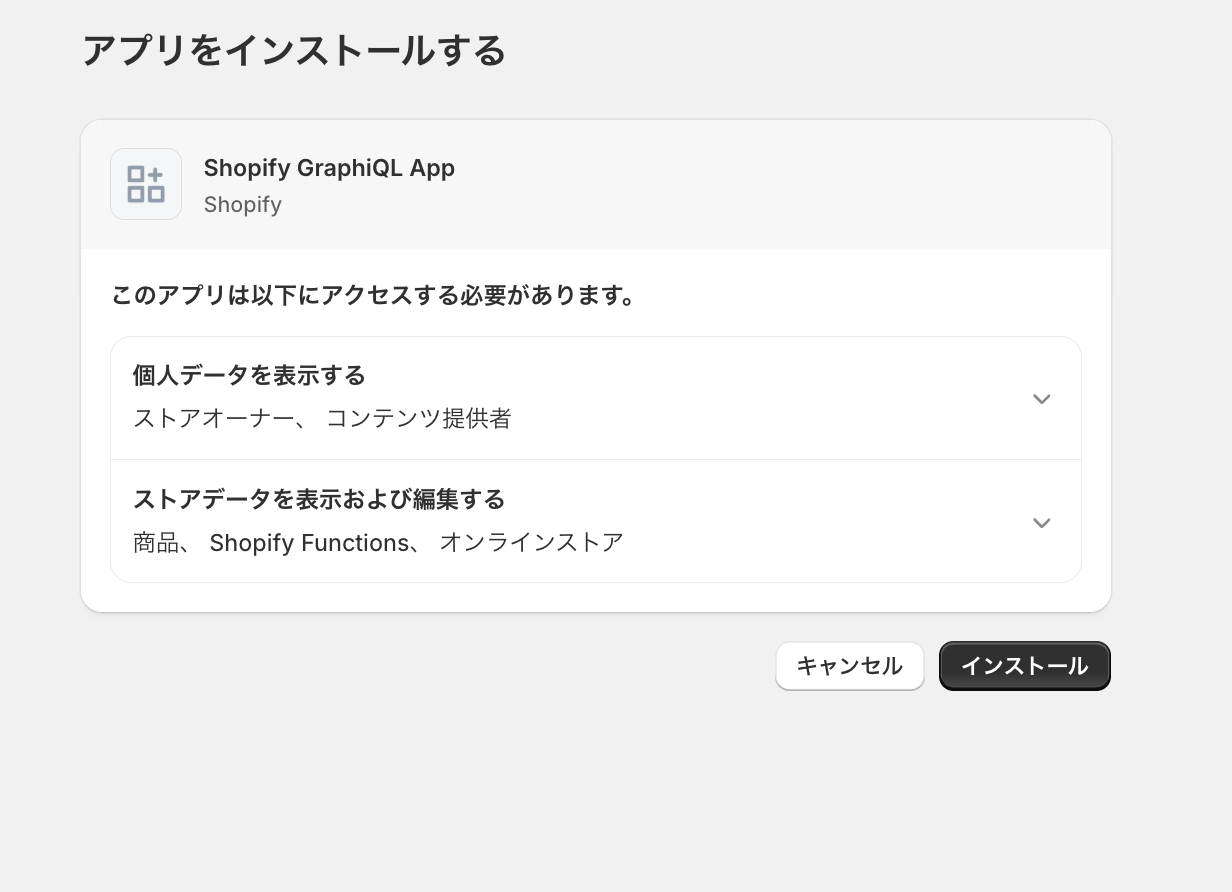Image resolution: width=1232 pixels, height=892 pixels.
Task: Click the Shopify developer name under app title
Action: pyautogui.click(x=243, y=205)
